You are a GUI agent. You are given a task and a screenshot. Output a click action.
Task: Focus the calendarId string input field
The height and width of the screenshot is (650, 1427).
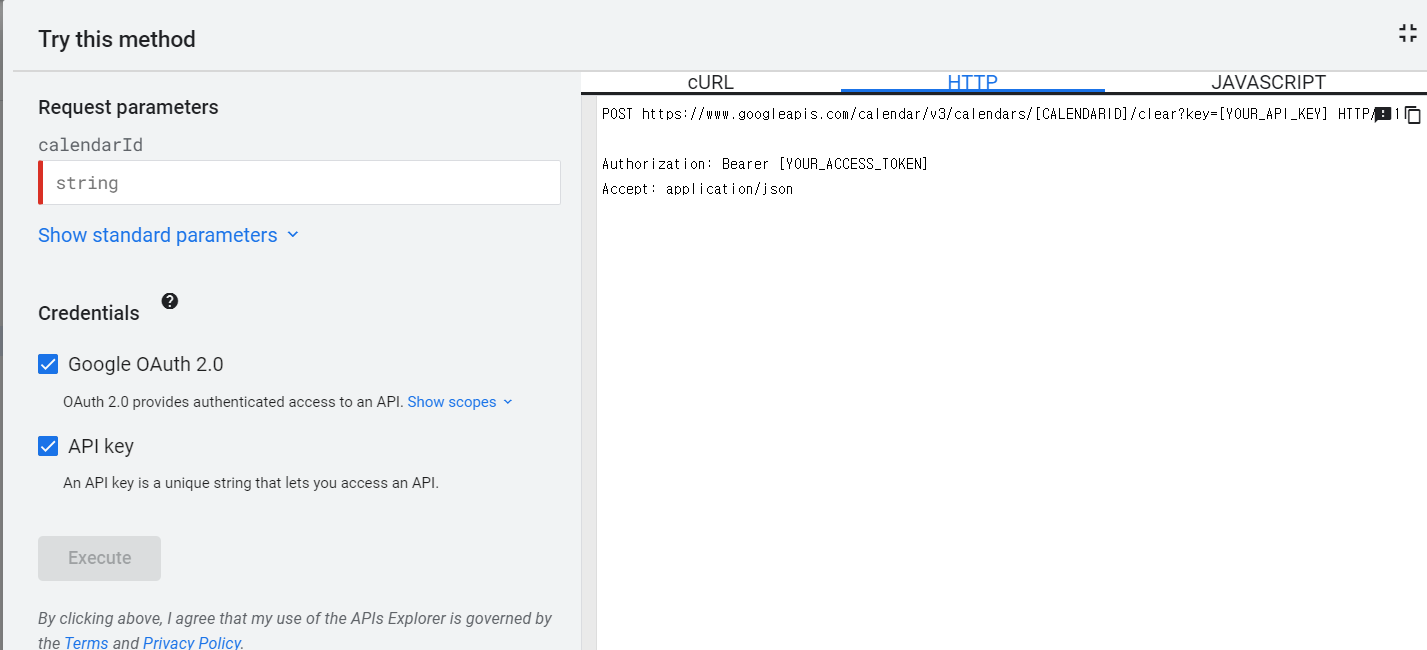[x=299, y=183]
